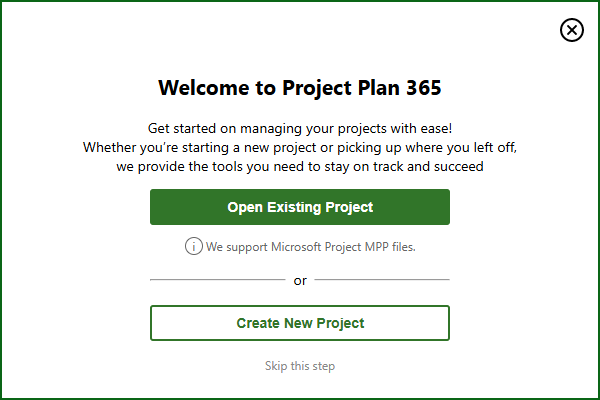
Task: Click the word 'Existing' on the green button
Action: [x=294, y=207]
